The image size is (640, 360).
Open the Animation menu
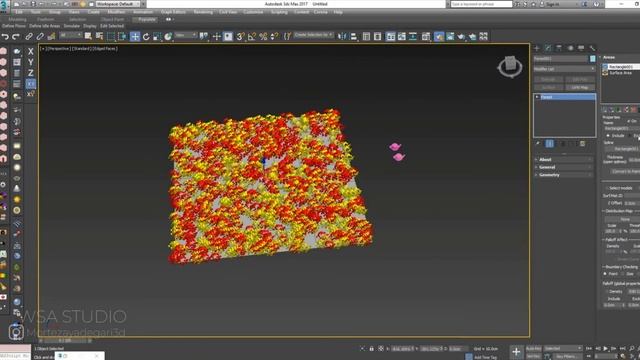pyautogui.click(x=143, y=12)
